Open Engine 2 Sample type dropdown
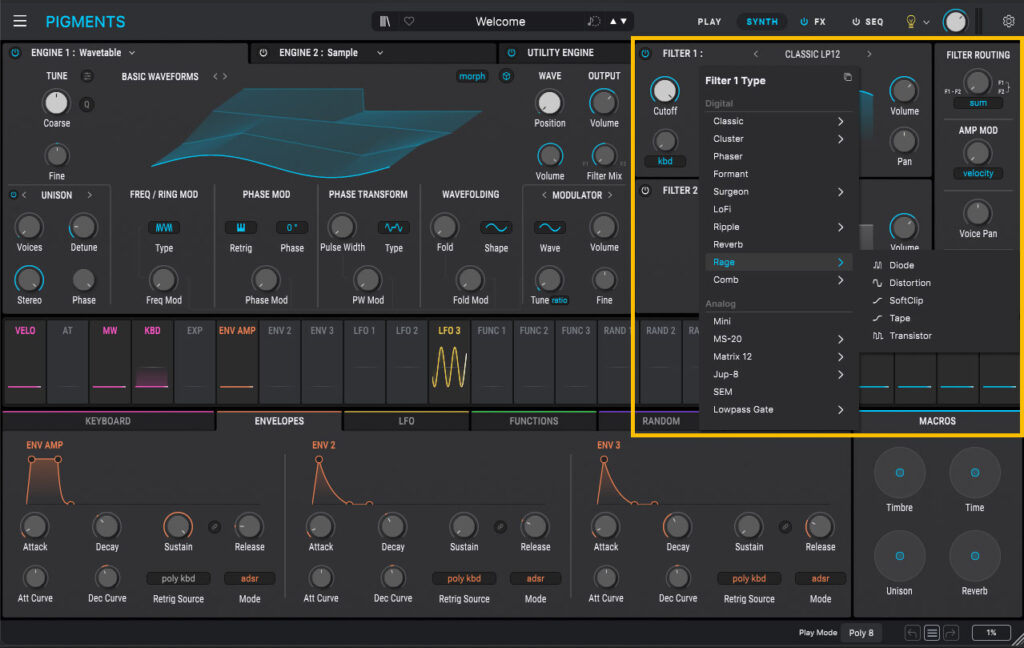The width and height of the screenshot is (1024, 648). pyautogui.click(x=380, y=53)
